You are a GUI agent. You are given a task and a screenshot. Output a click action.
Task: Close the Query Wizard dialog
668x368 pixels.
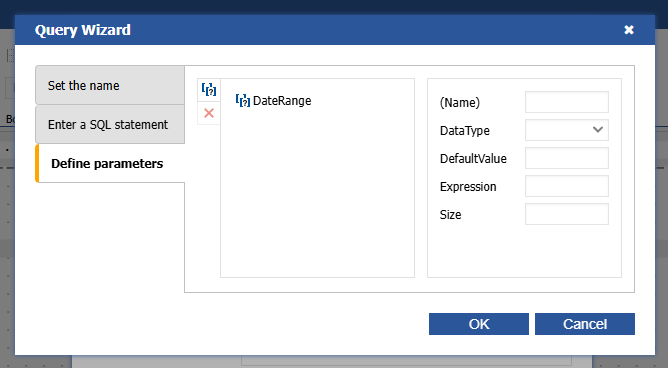pyautogui.click(x=629, y=30)
